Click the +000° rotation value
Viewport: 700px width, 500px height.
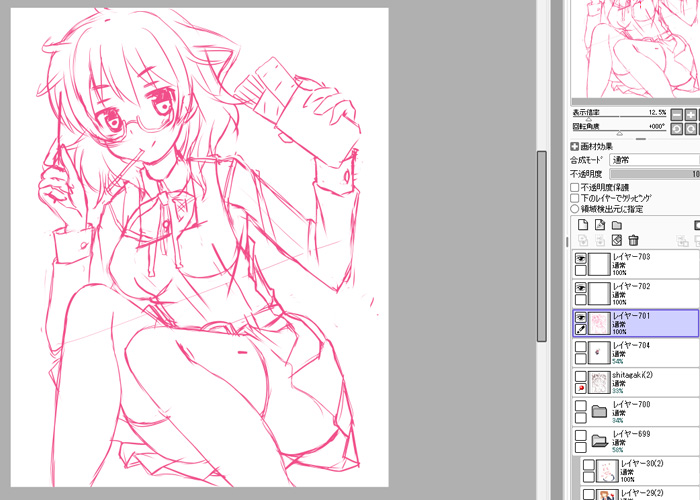(656, 126)
